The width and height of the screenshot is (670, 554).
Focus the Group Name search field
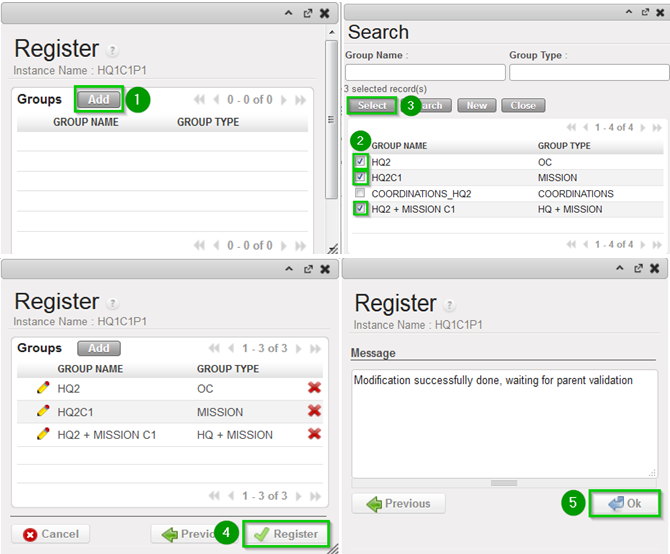pyautogui.click(x=425, y=73)
